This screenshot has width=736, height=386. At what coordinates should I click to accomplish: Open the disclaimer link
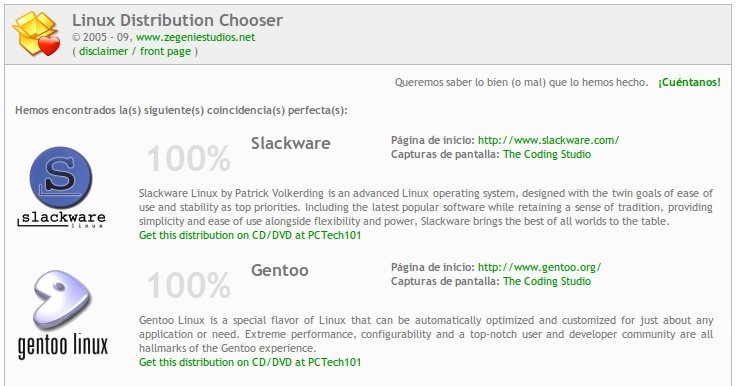tap(103, 51)
